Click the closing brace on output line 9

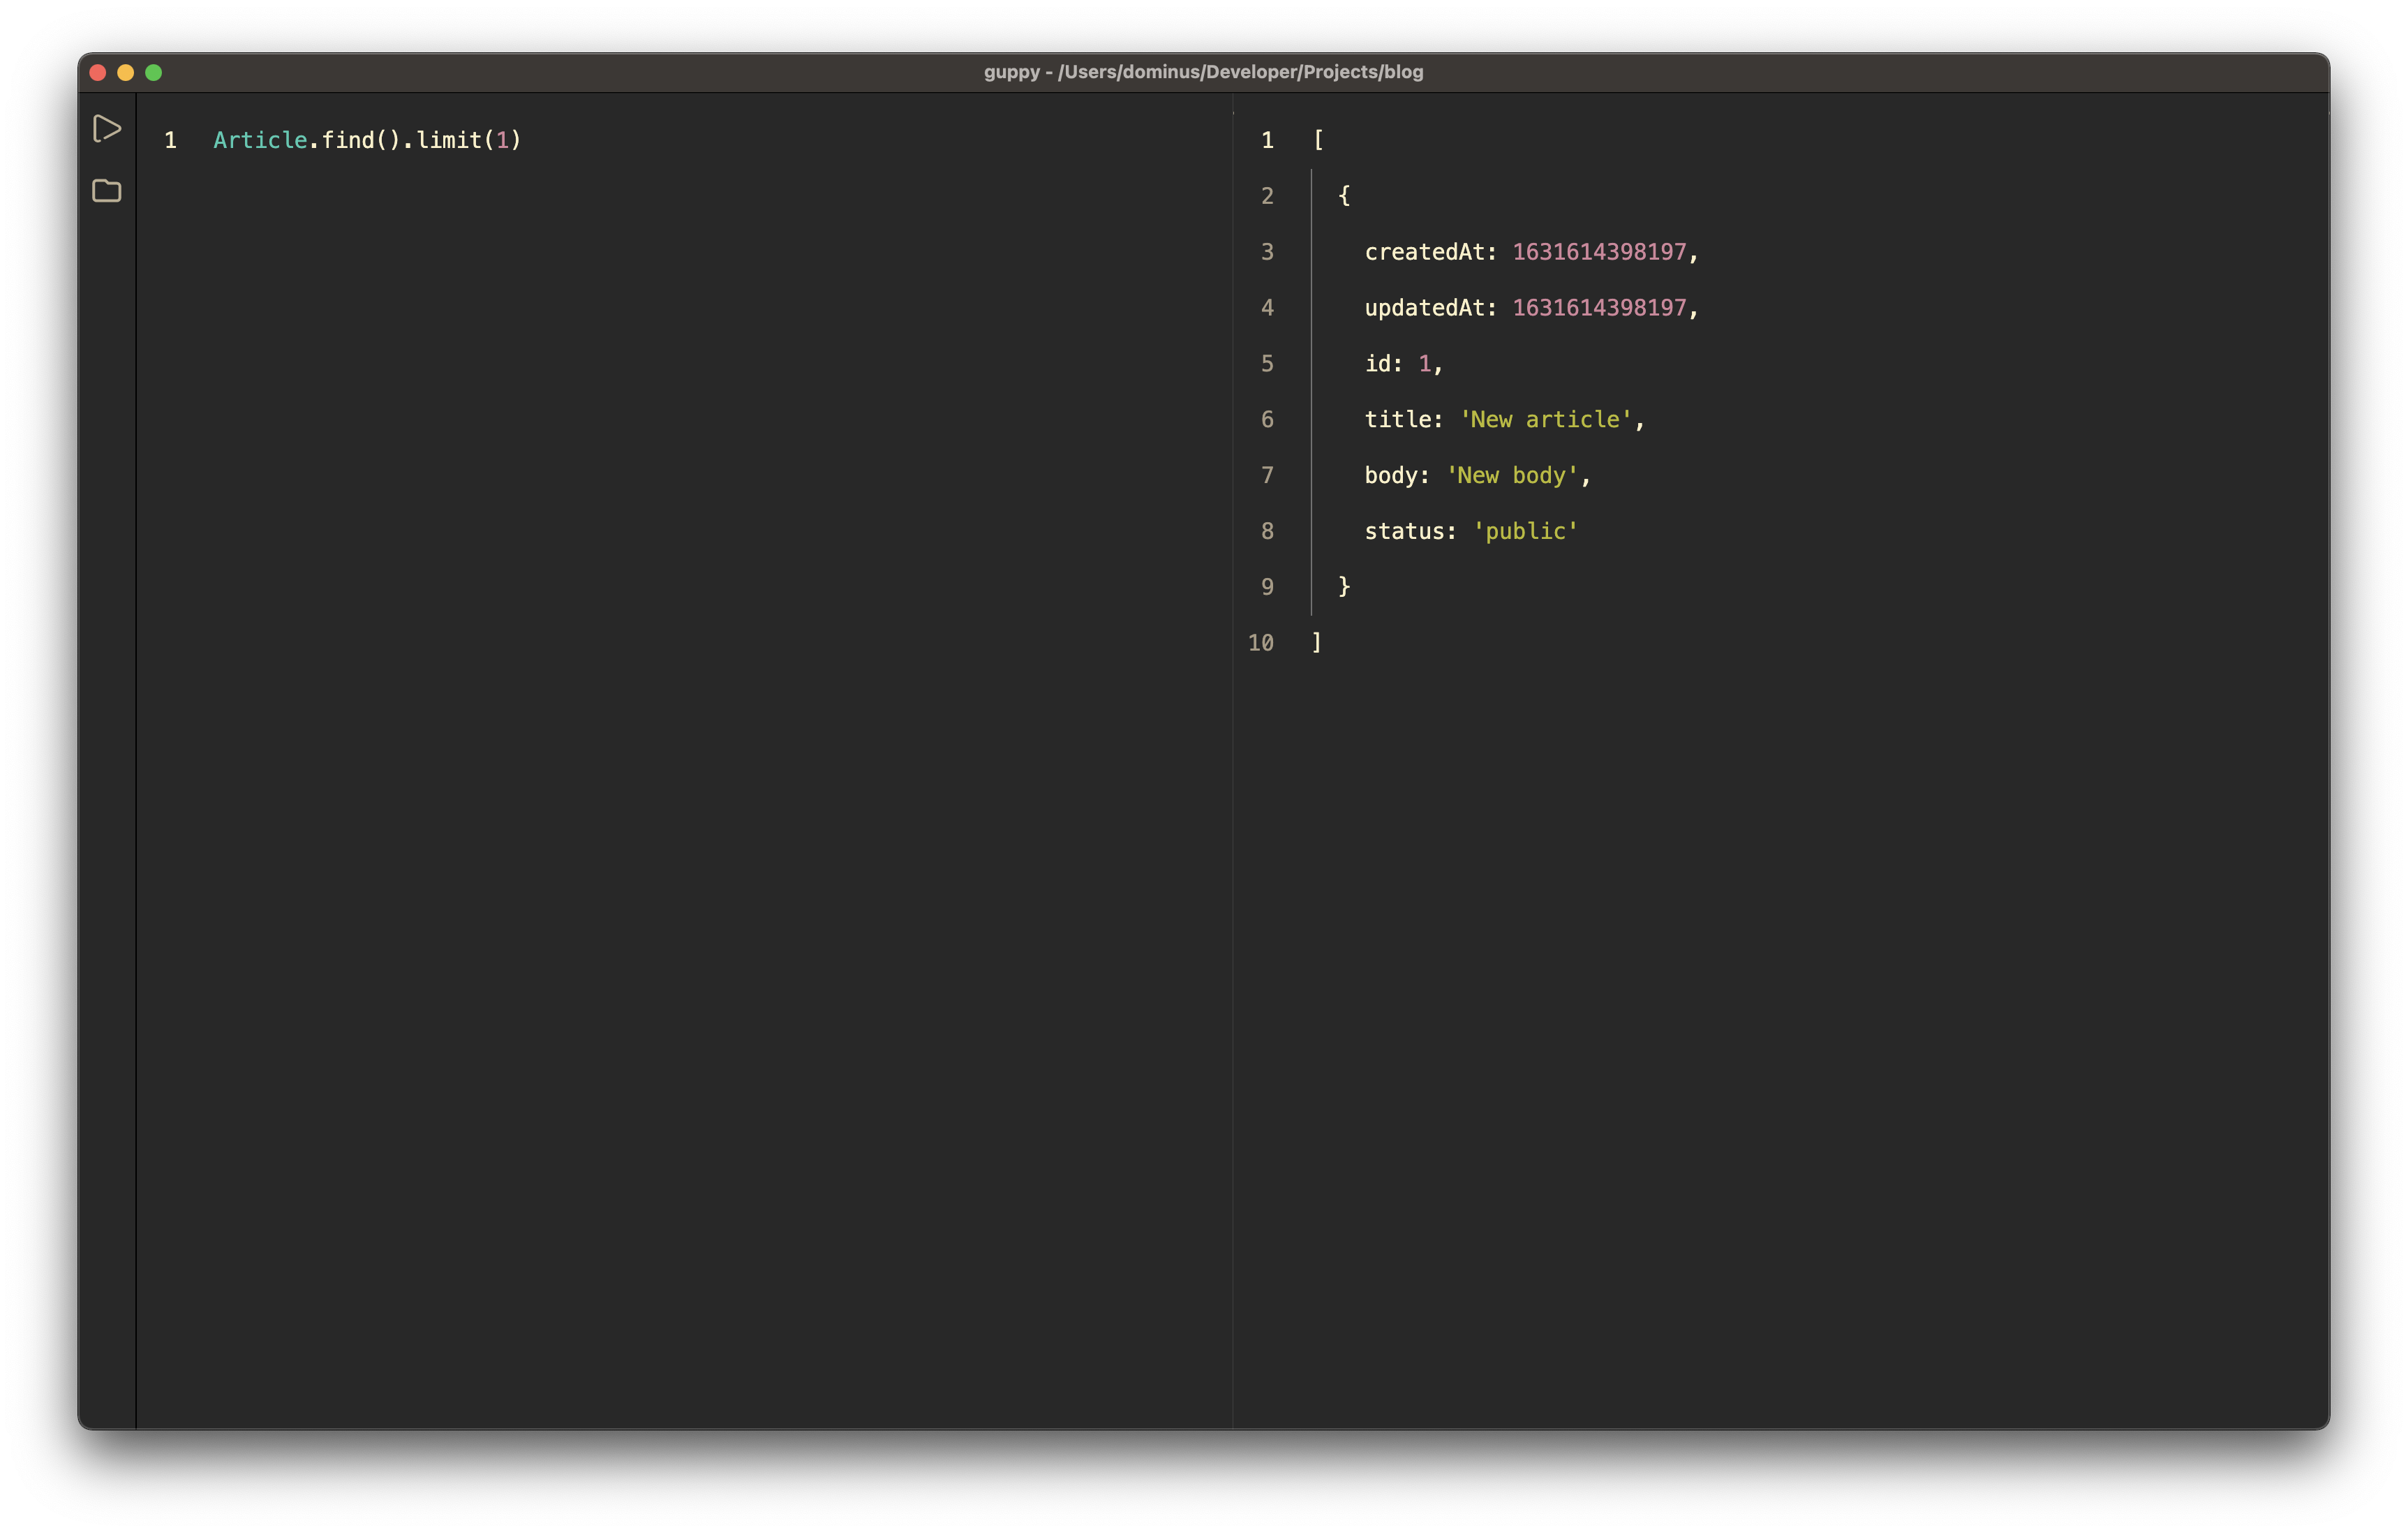point(1344,587)
